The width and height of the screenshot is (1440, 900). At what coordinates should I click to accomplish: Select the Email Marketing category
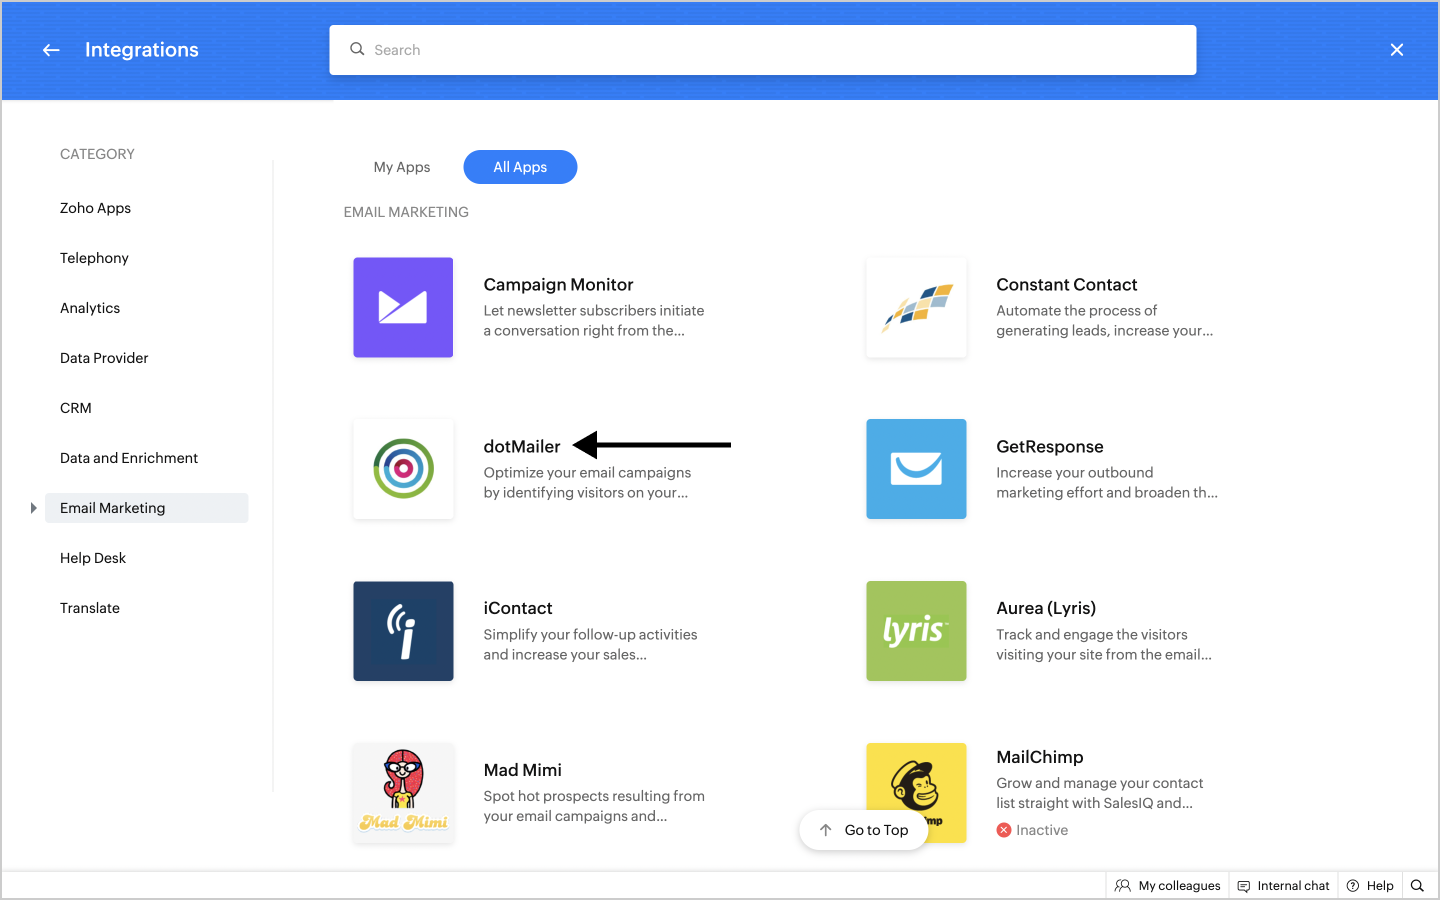point(147,508)
